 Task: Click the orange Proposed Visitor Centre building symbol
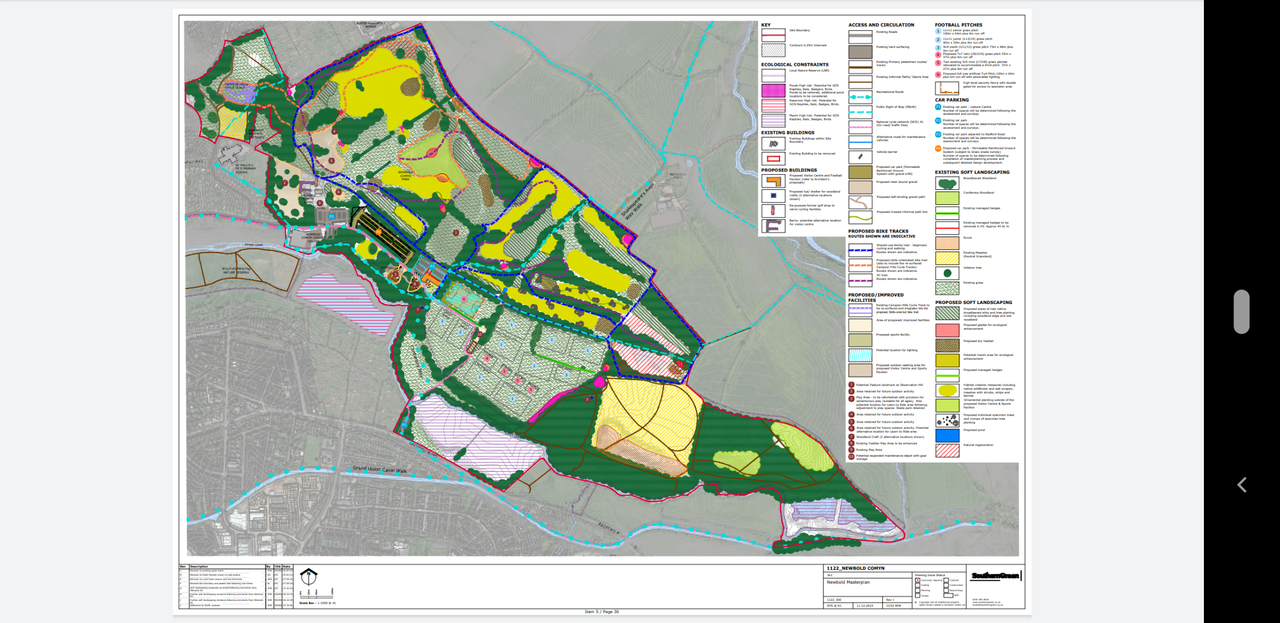[x=773, y=183]
